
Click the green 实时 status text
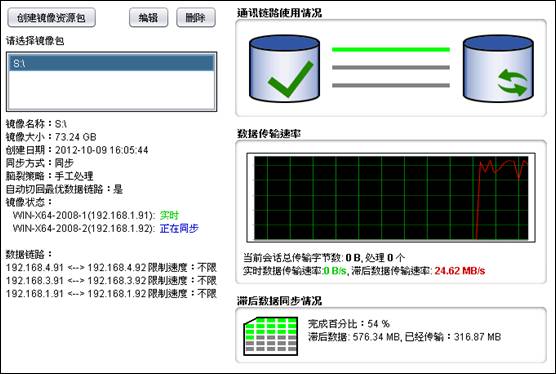point(169,215)
